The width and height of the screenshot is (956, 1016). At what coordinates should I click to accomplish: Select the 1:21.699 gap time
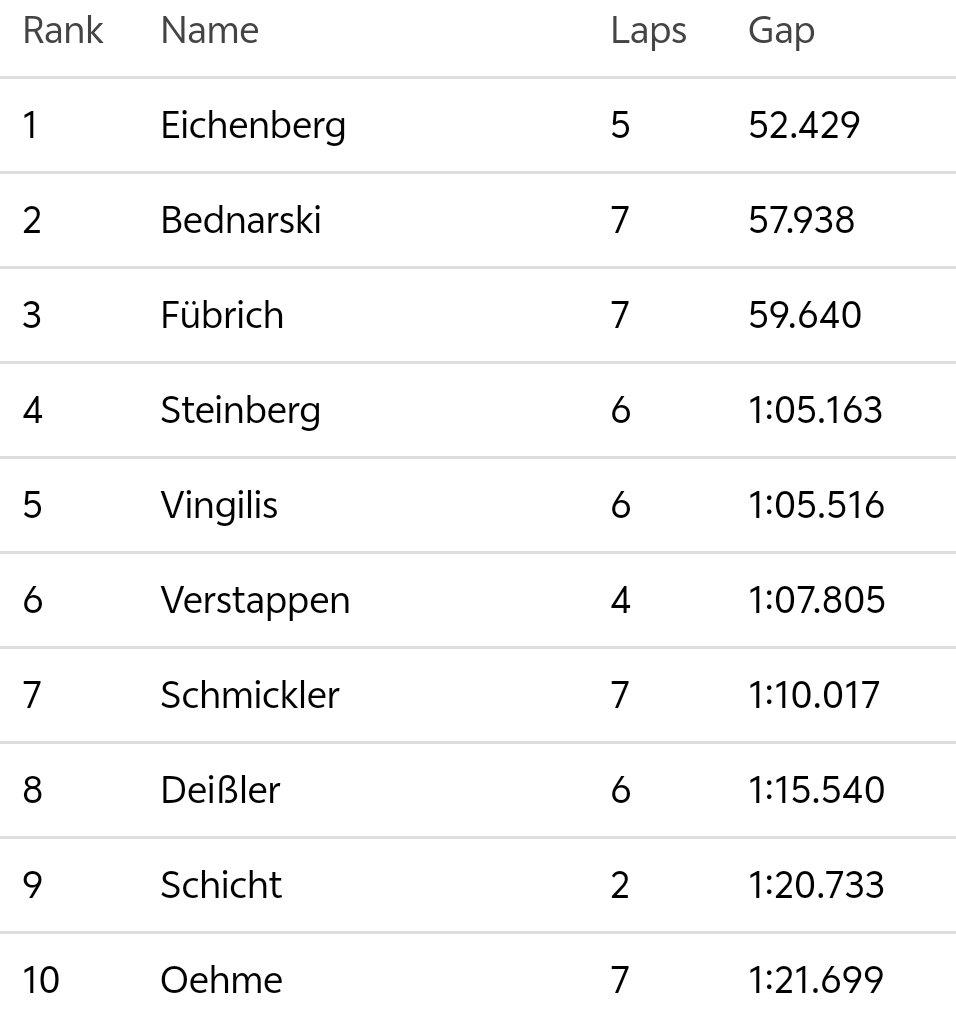point(815,980)
